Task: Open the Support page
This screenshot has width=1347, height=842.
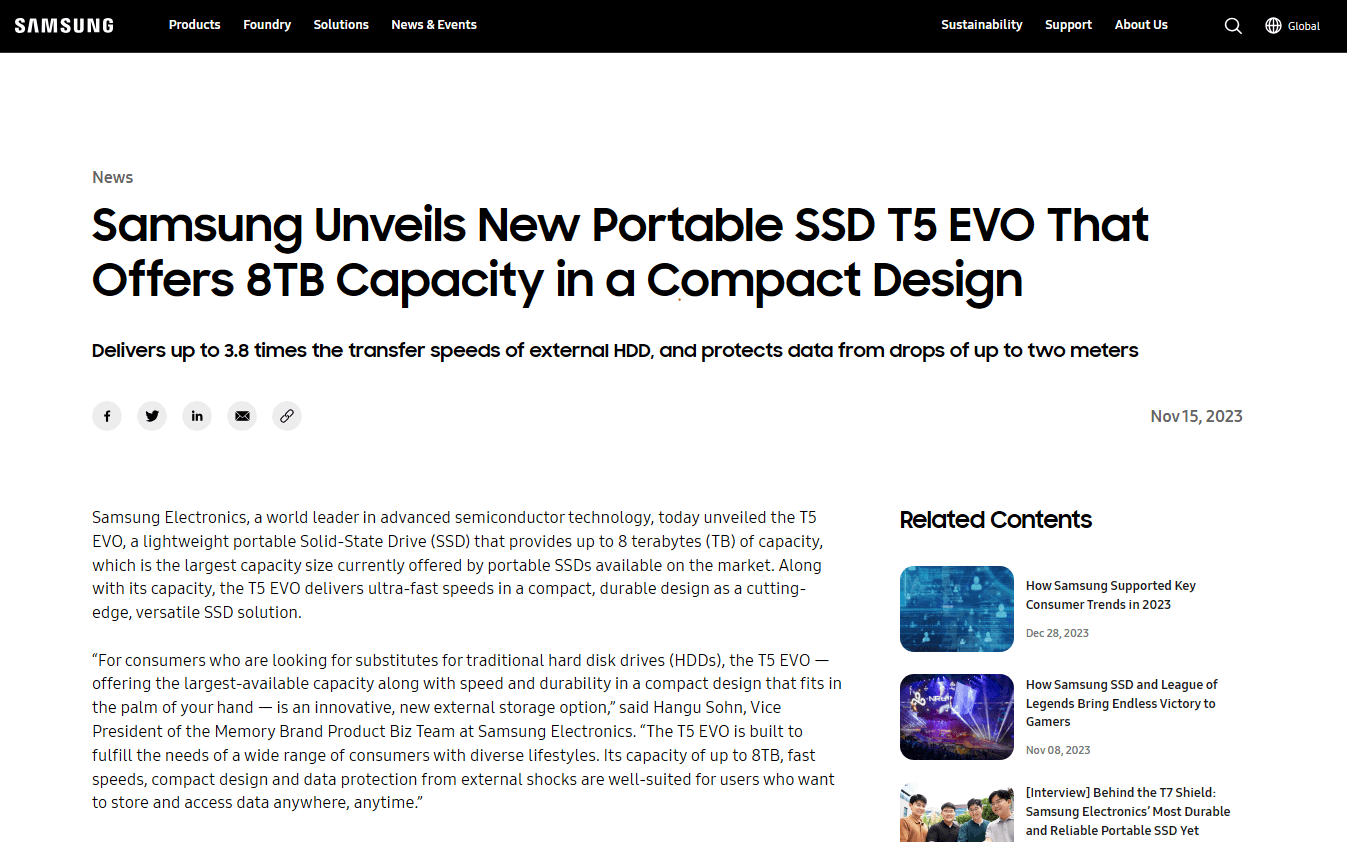Action: point(1068,25)
